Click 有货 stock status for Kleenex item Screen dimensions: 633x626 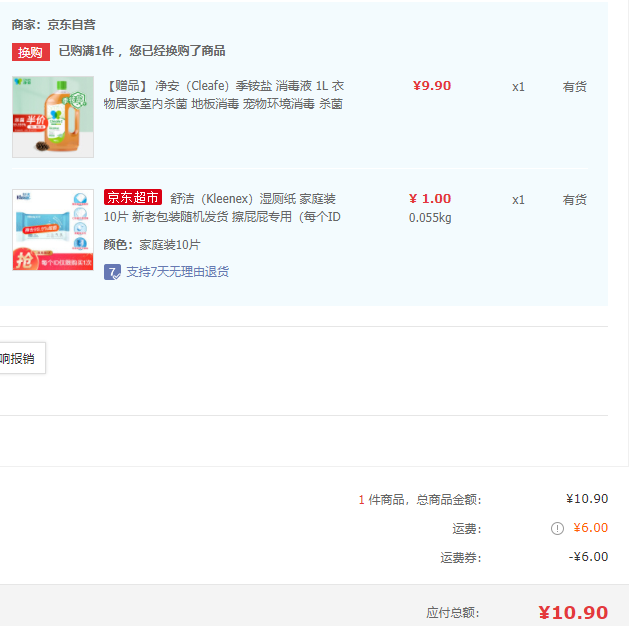coord(574,199)
